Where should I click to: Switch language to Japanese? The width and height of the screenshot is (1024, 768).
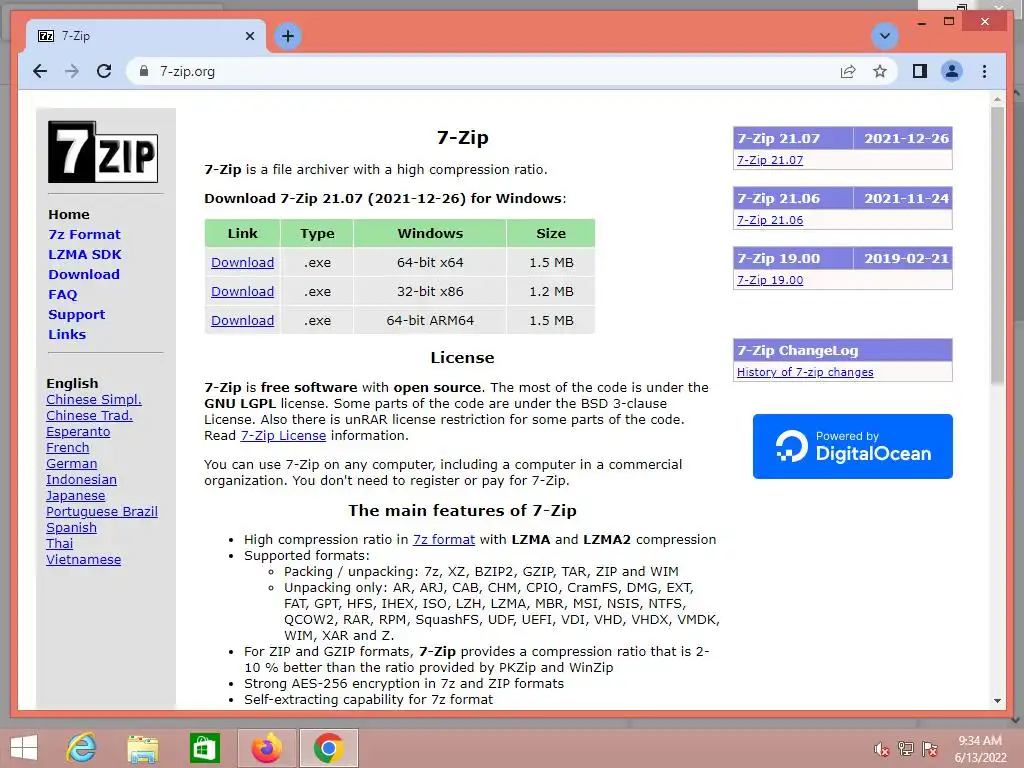click(75, 496)
